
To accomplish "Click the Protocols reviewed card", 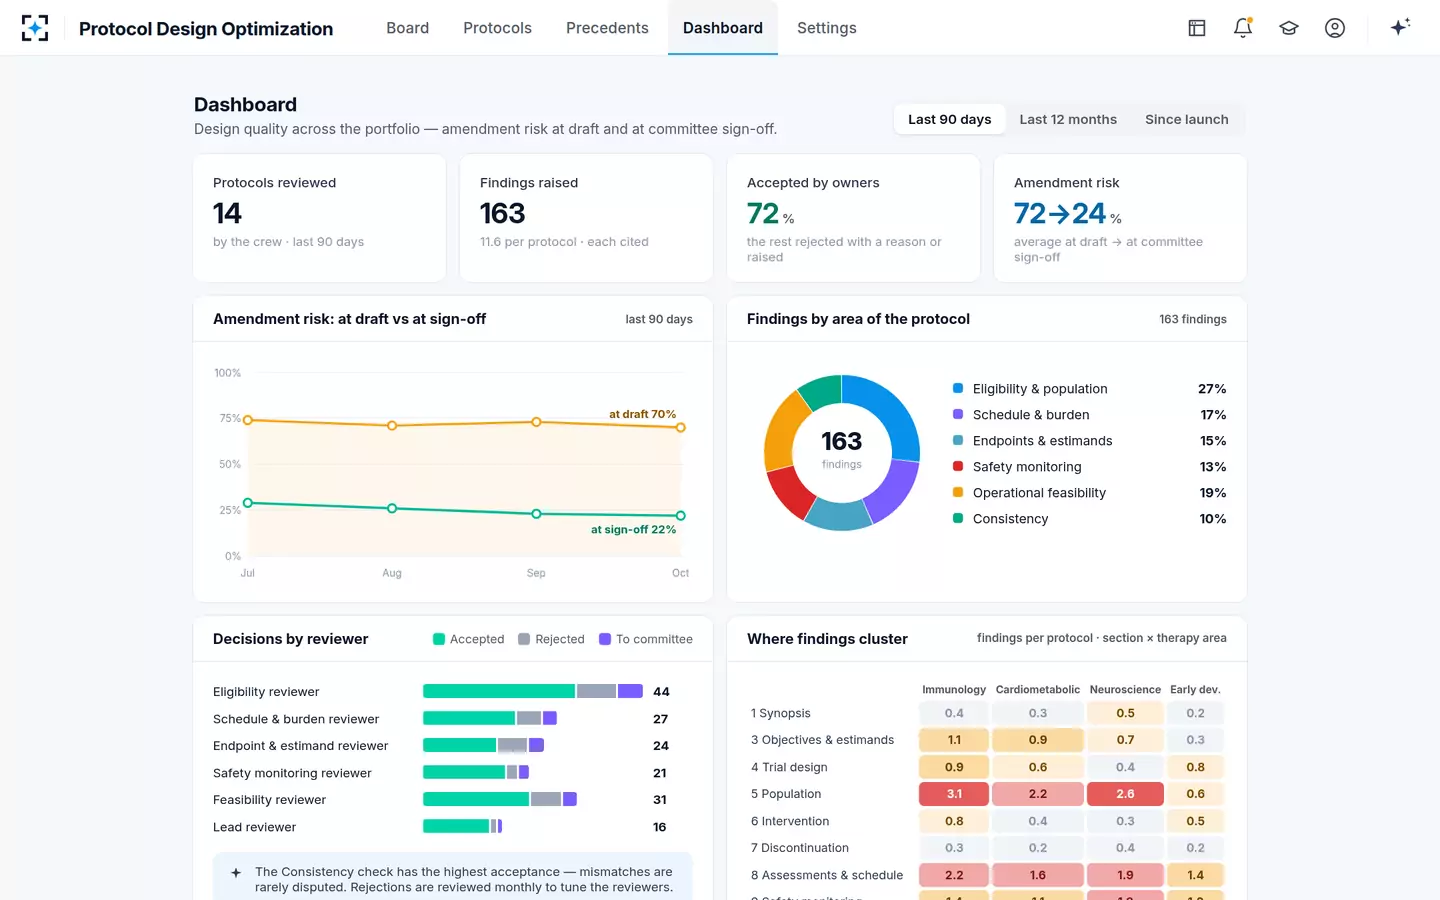I will (320, 218).
